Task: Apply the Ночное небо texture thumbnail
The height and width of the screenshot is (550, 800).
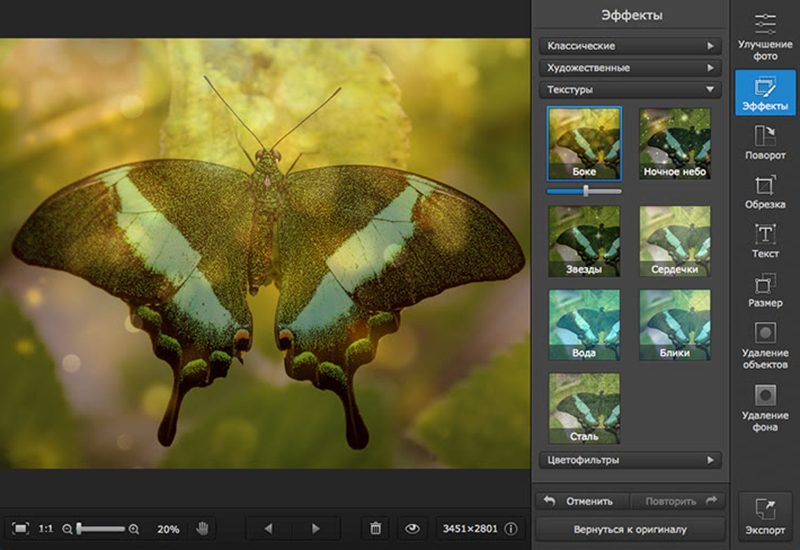Action: [x=675, y=142]
